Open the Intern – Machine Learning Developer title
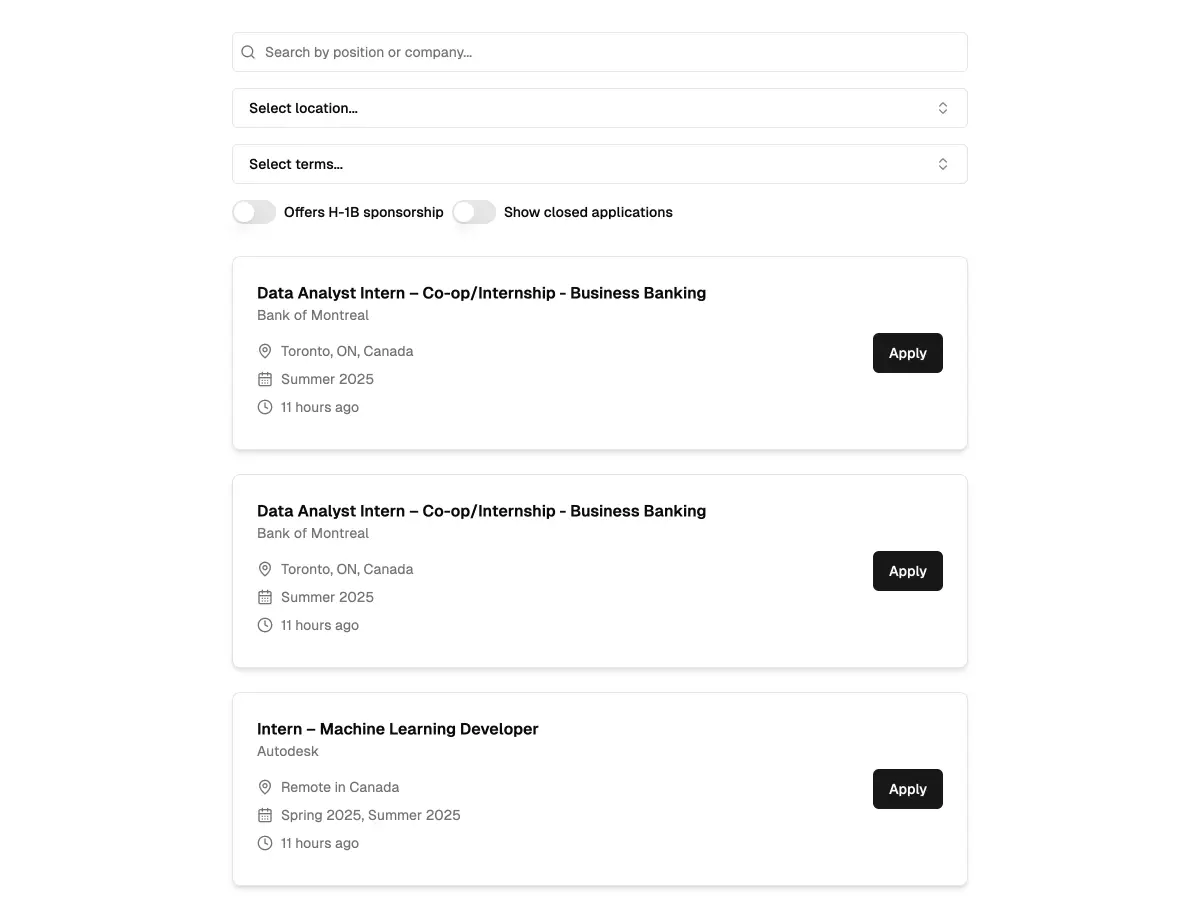This screenshot has width=1200, height=909. (397, 729)
